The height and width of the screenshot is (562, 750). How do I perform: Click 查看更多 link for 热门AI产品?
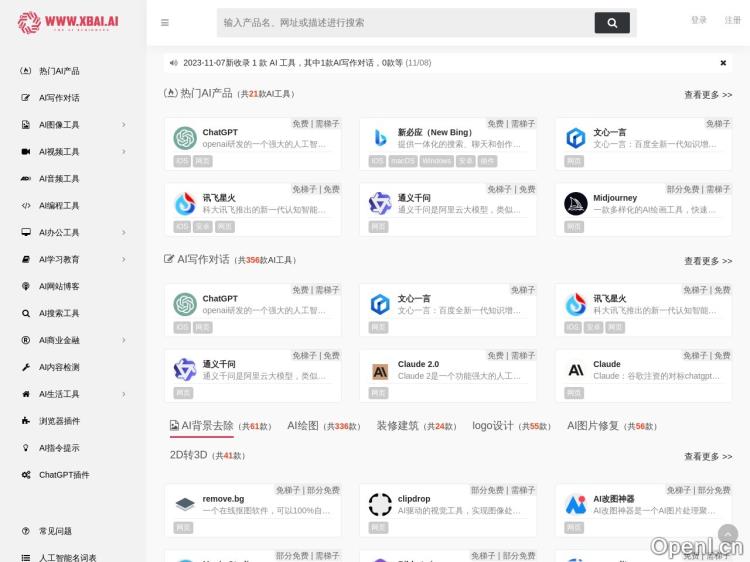pyautogui.click(x=707, y=95)
